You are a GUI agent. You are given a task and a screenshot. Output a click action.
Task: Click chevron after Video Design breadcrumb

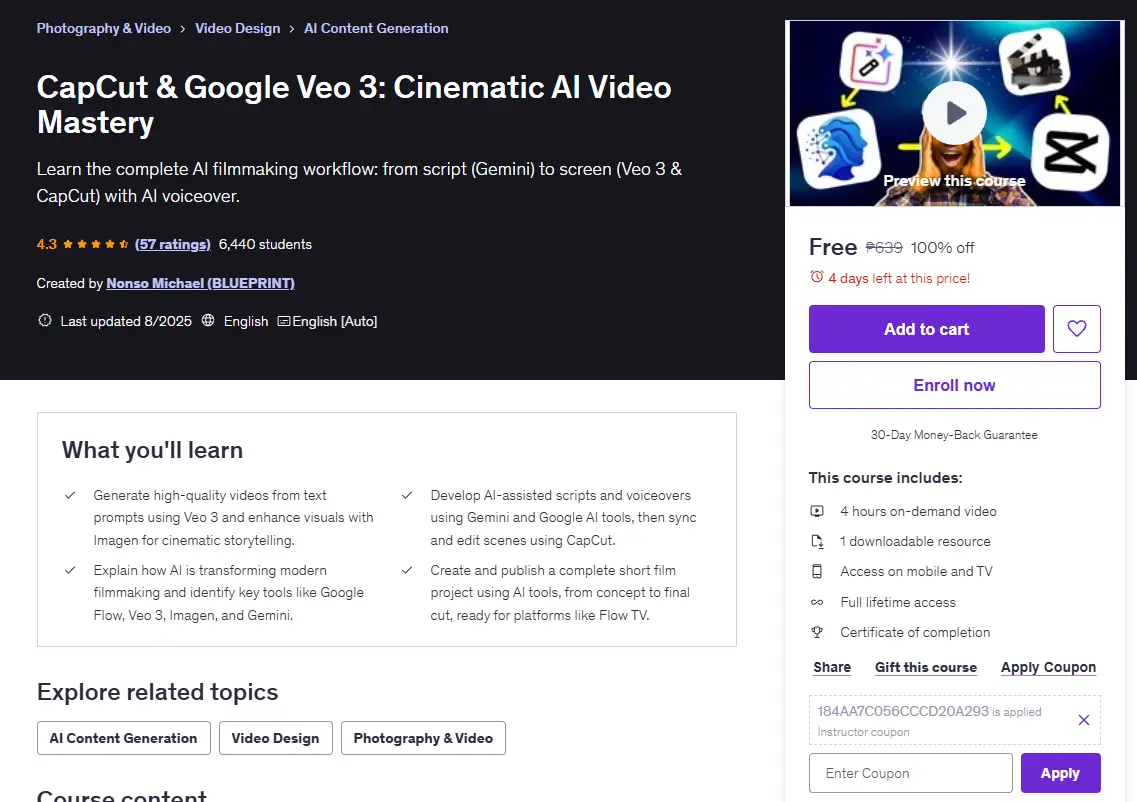coord(292,29)
